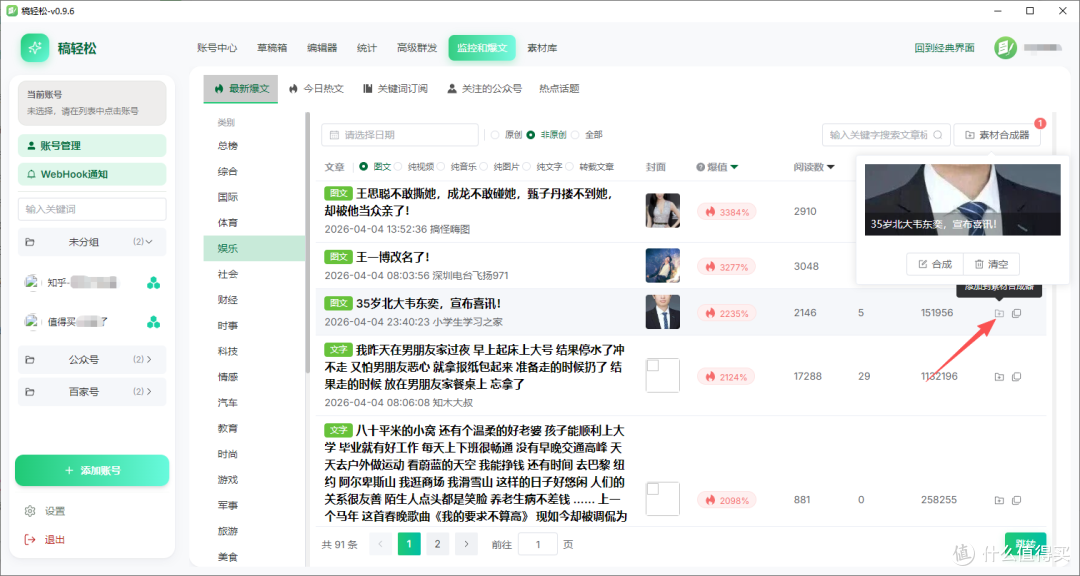Sort by 阅读数 using the arrow
This screenshot has width=1080, height=576.
coord(831,167)
